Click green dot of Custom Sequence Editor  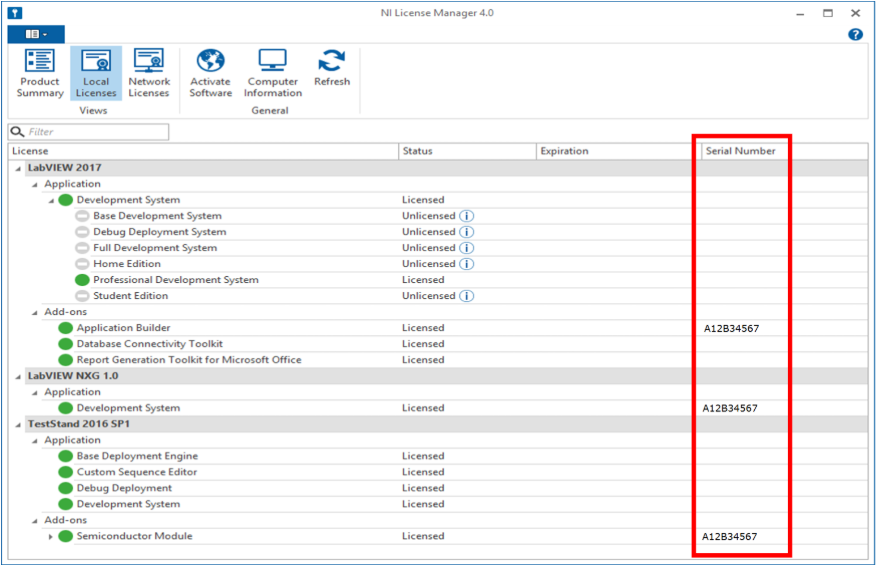[66, 472]
